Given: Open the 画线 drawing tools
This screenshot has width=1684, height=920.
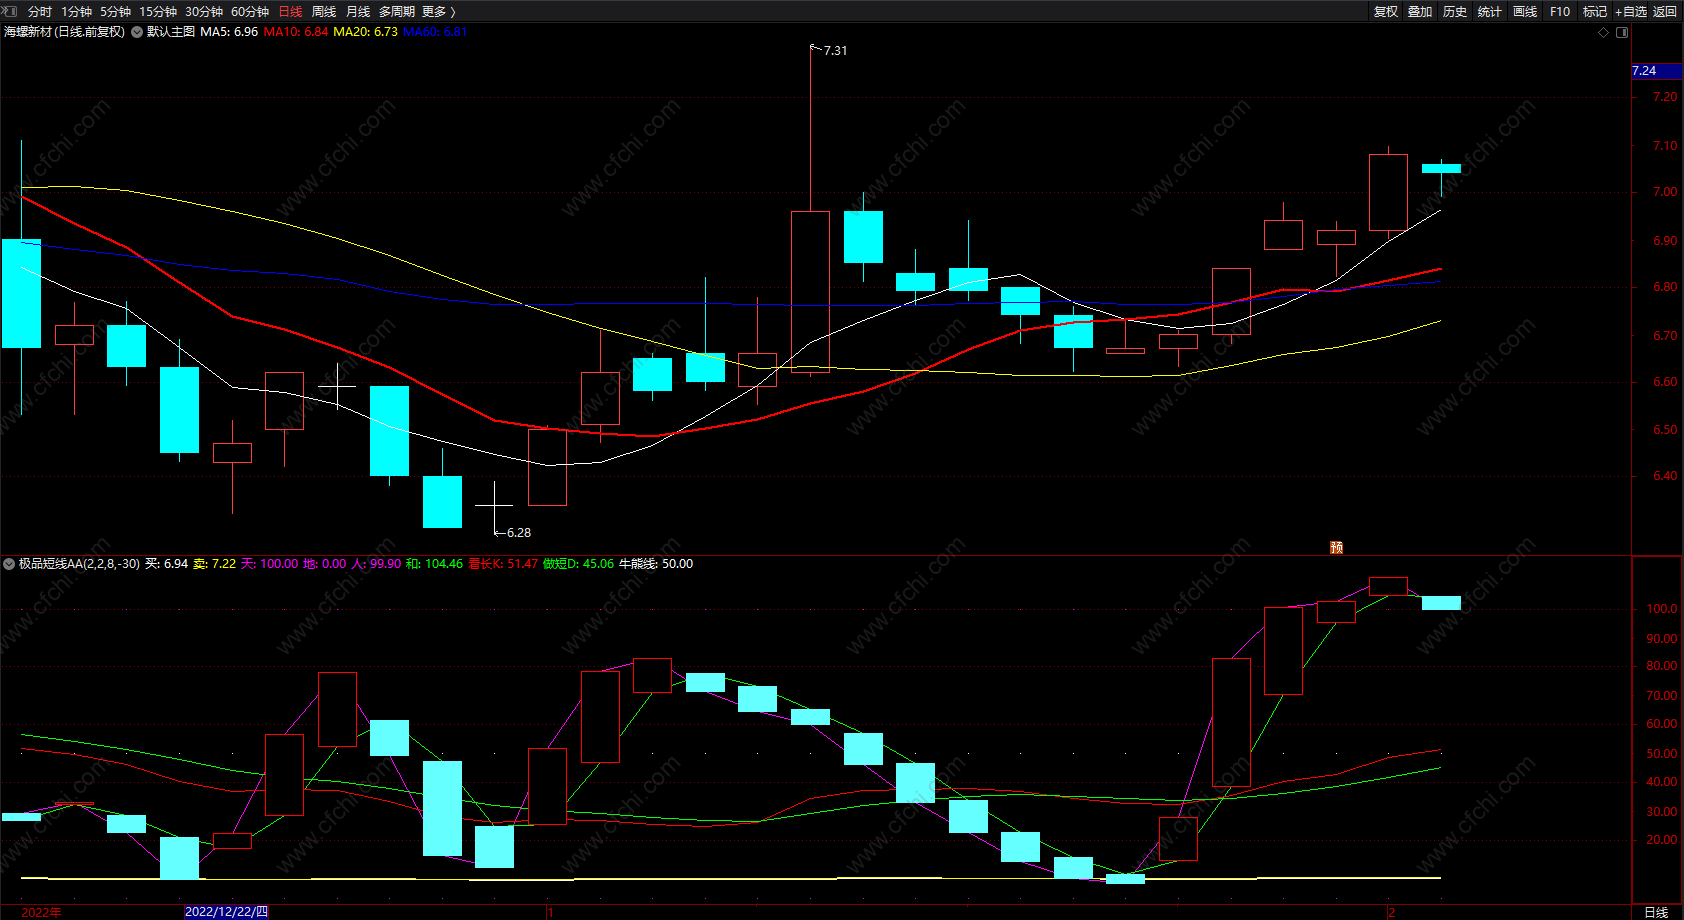Looking at the screenshot, I should pyautogui.click(x=1525, y=12).
